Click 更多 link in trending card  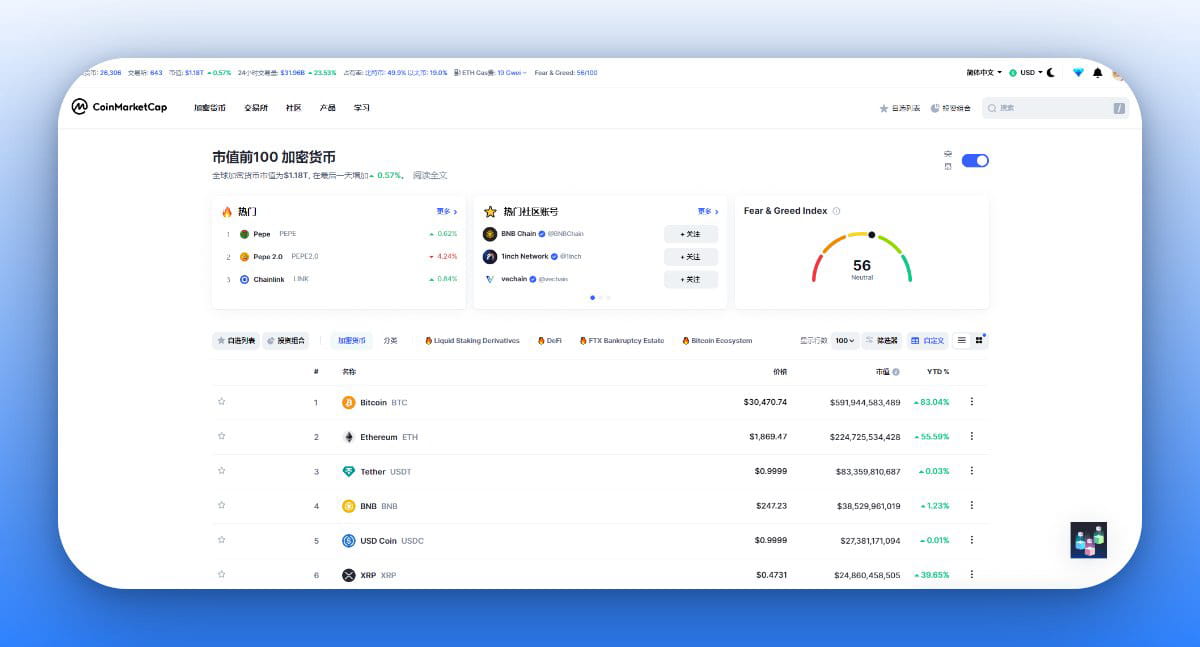[x=446, y=212]
